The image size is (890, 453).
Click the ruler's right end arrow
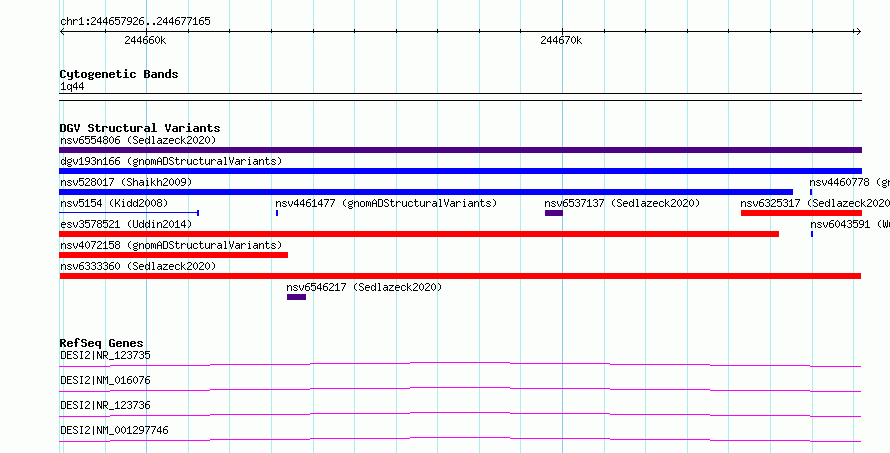click(858, 32)
